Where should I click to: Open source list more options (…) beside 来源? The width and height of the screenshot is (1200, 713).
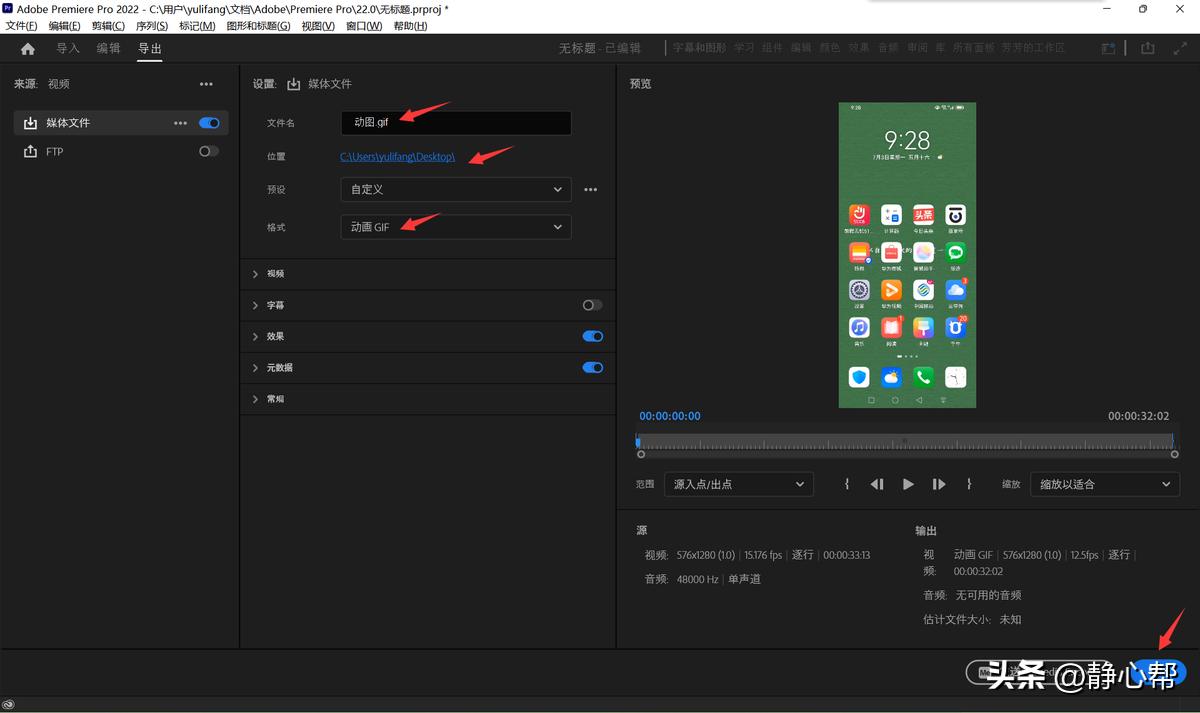(206, 84)
